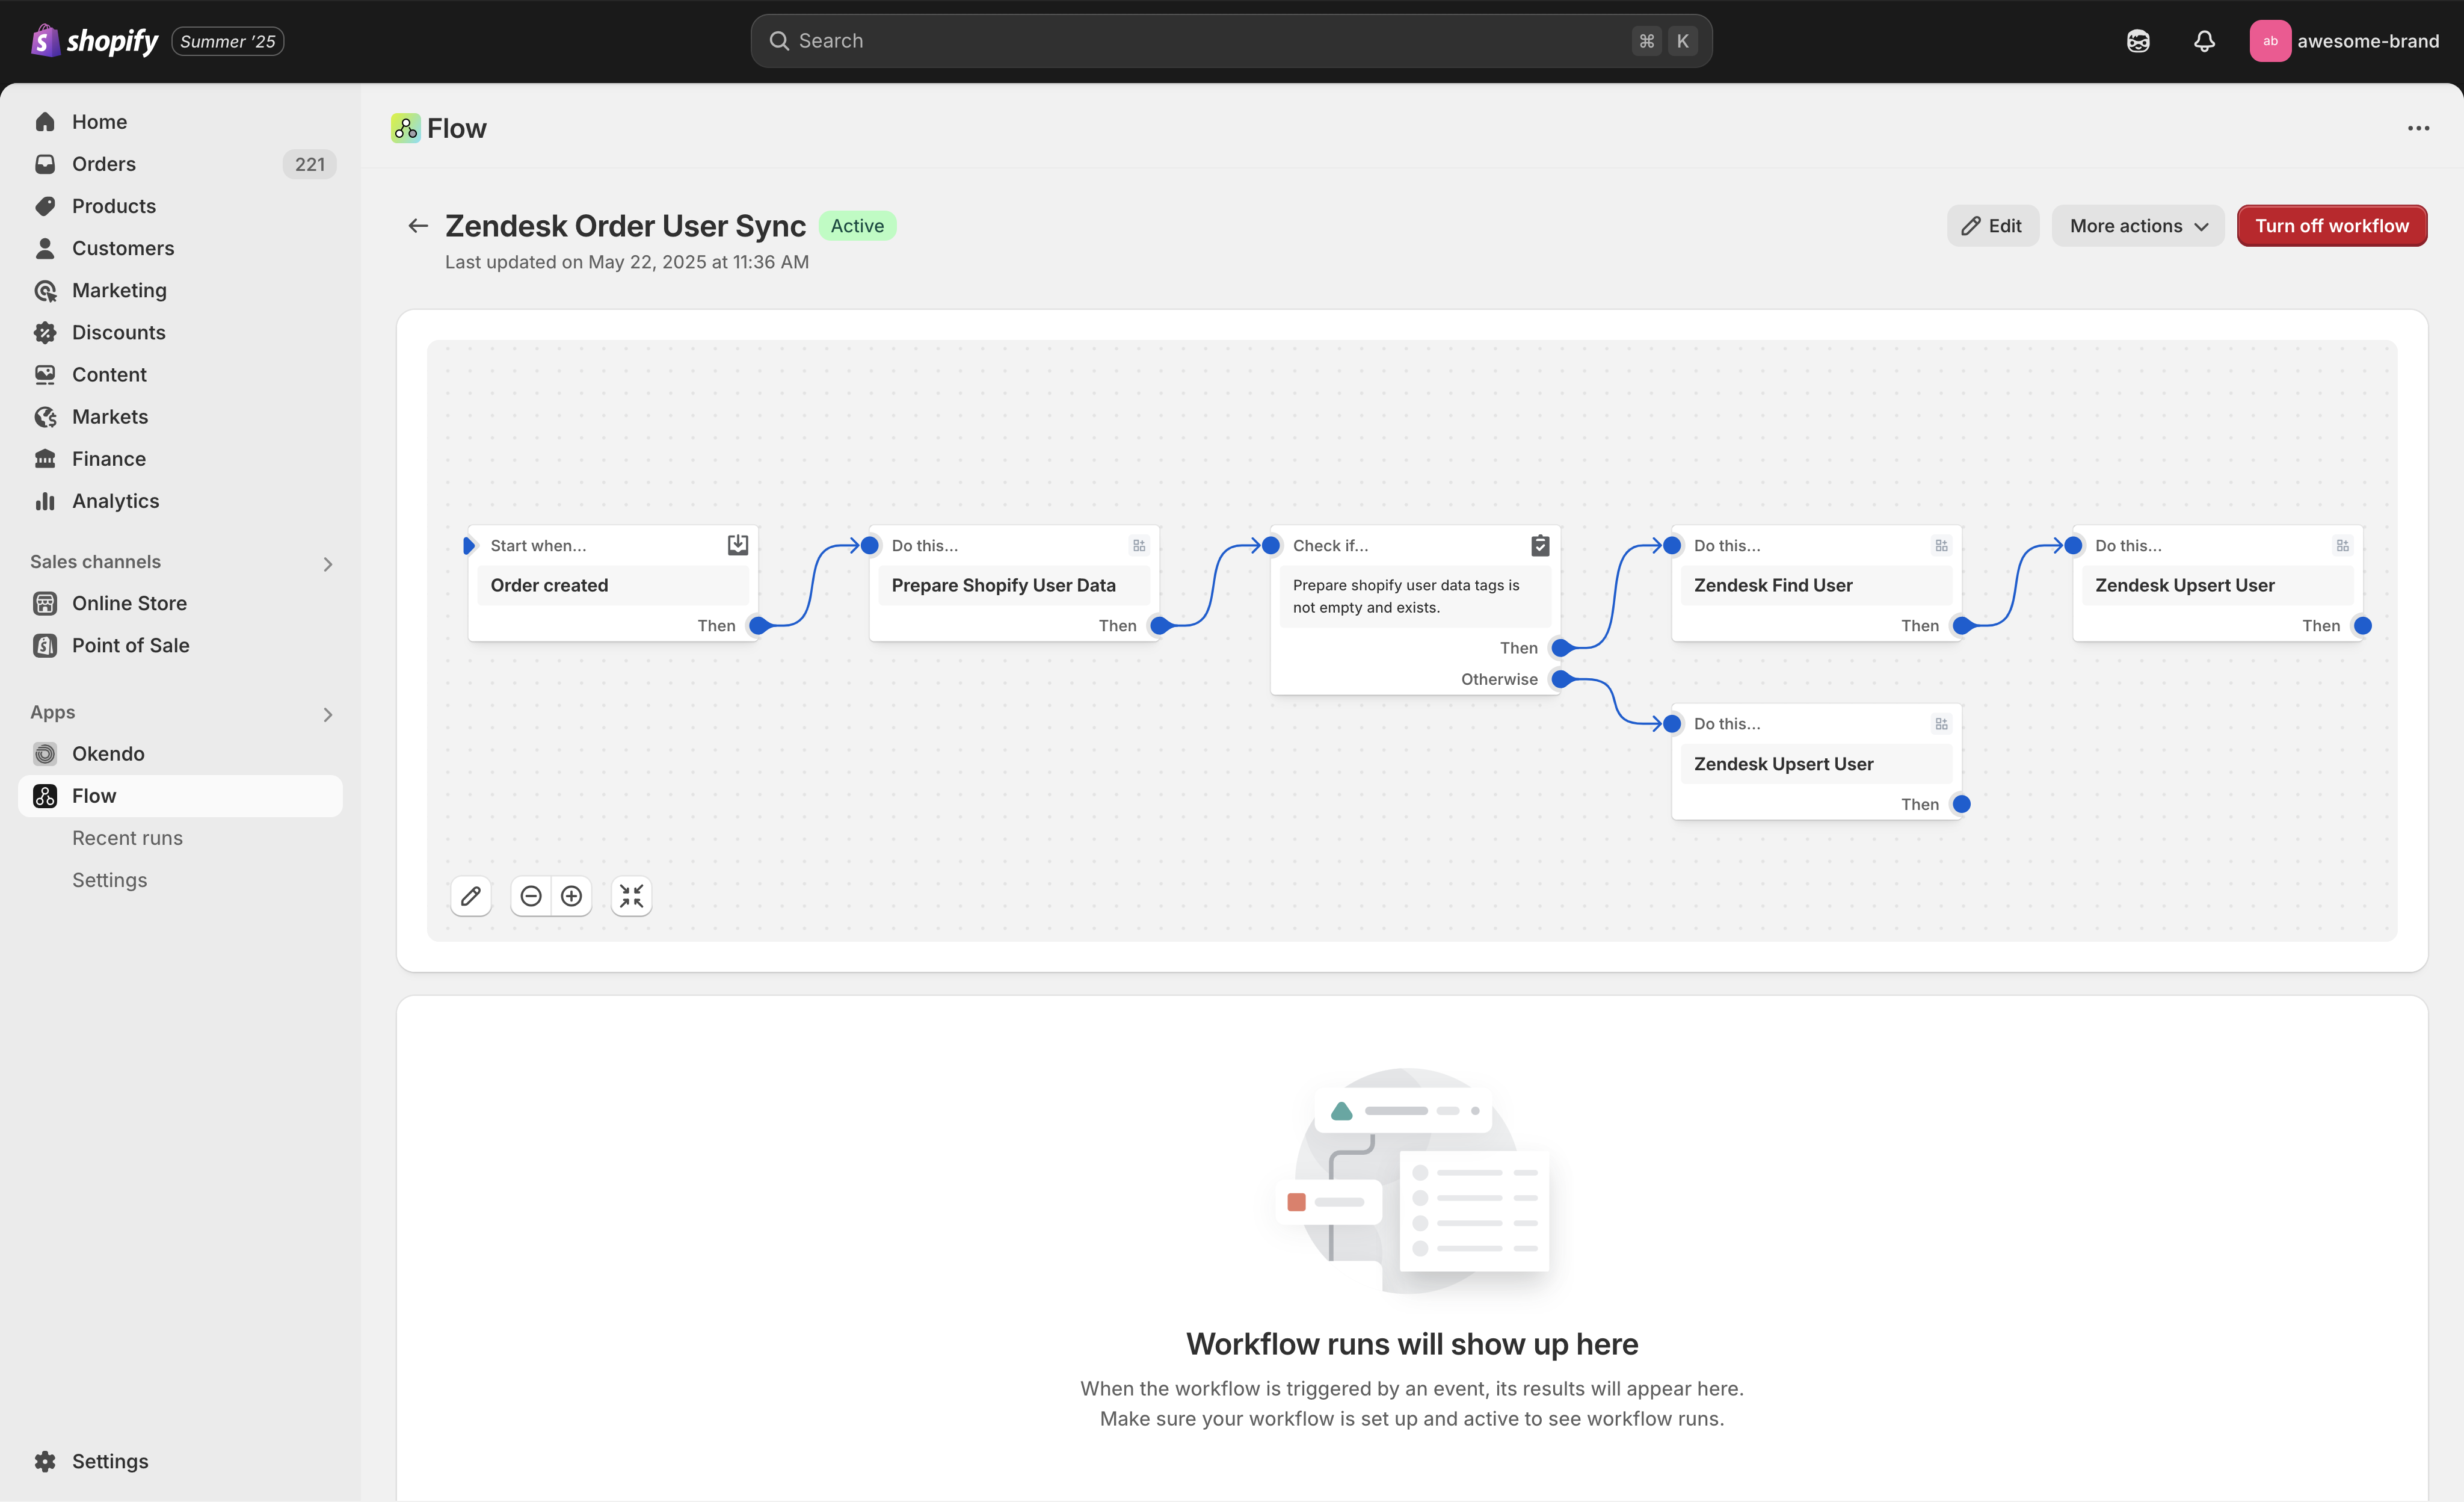Click the Zendesk Find User action icon
This screenshot has width=2464, height=1502.
click(1941, 545)
